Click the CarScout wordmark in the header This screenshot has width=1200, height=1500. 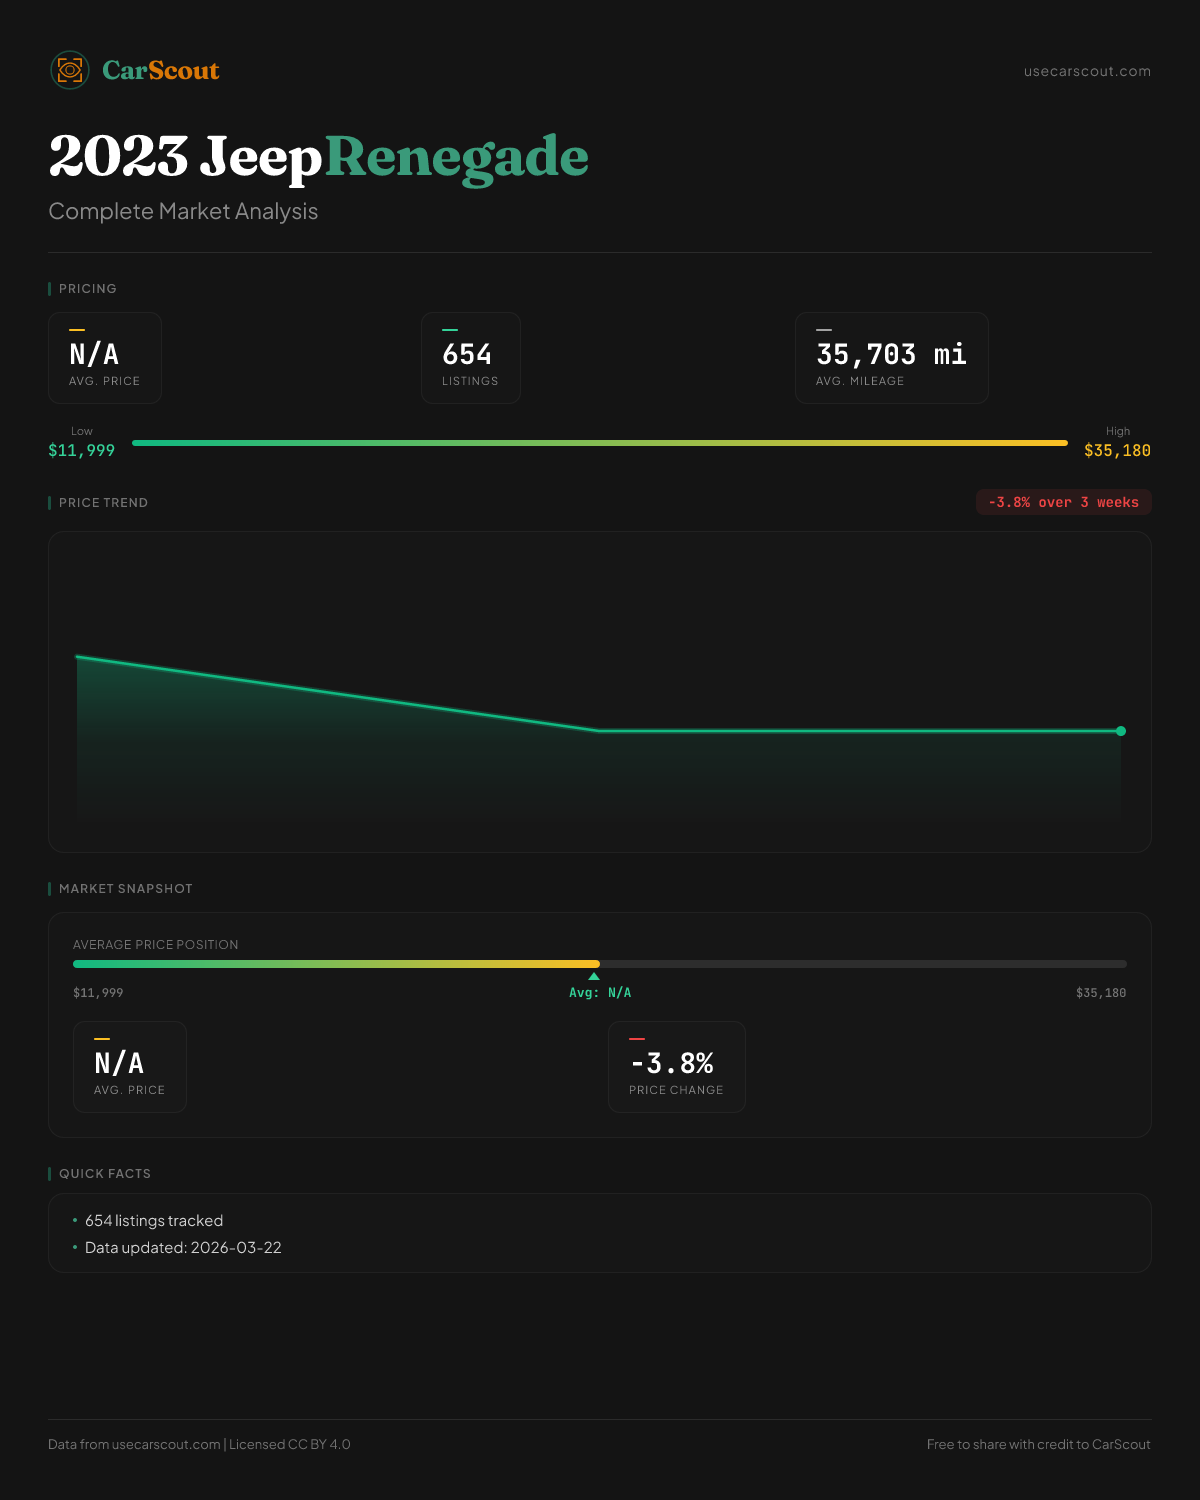pyautogui.click(x=161, y=70)
